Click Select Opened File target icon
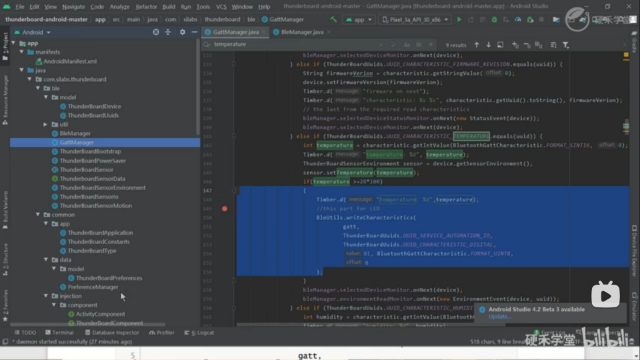Screen dimensions: 640x360 click(156, 32)
